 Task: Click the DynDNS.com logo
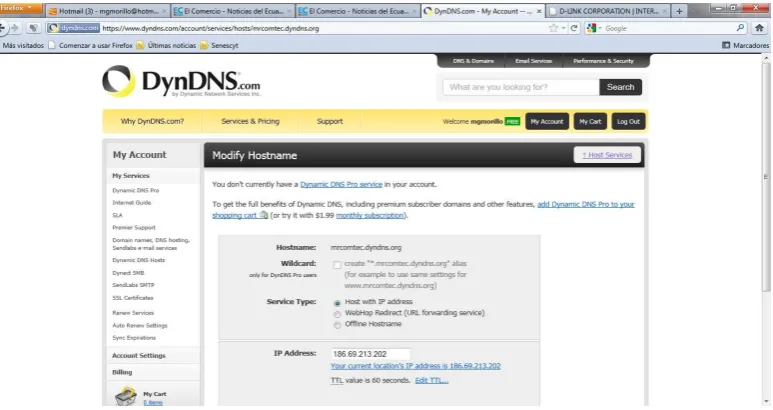181,82
